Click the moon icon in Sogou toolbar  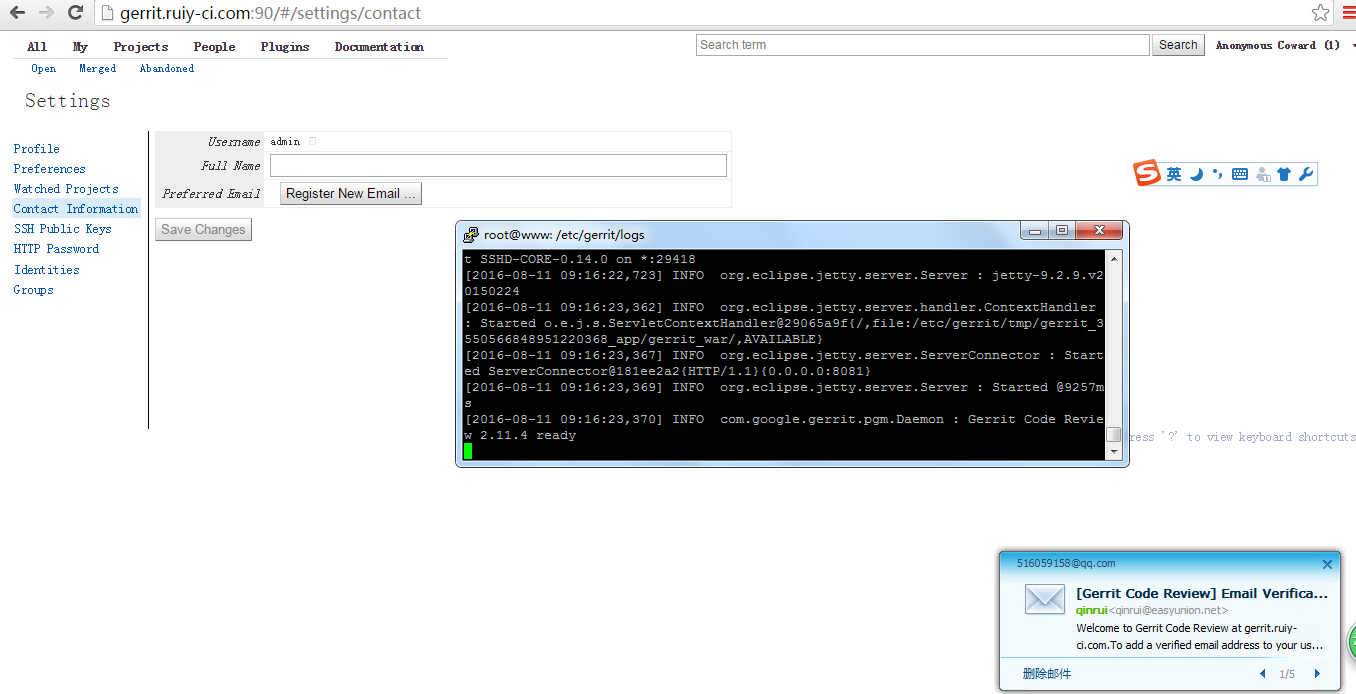pyautogui.click(x=1196, y=174)
